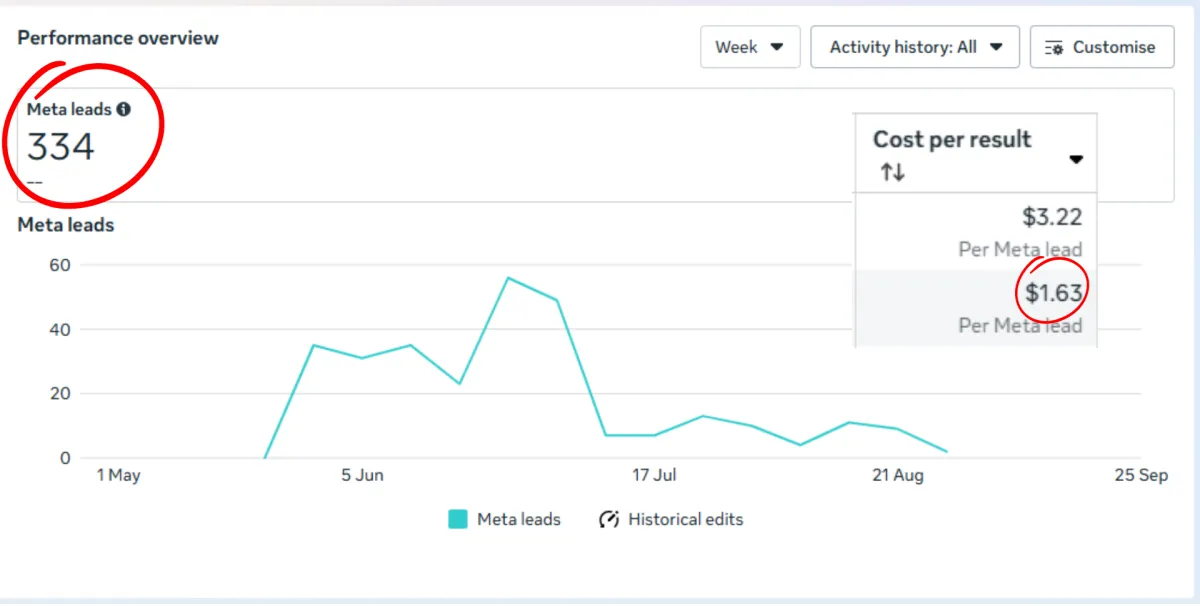
Task: Click the highest peak of the chart line
Action: pos(508,278)
